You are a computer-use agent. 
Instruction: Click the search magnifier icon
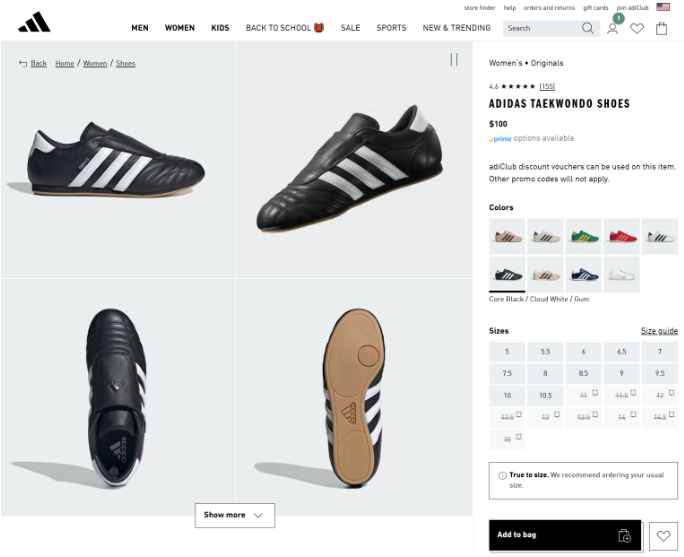pos(588,28)
